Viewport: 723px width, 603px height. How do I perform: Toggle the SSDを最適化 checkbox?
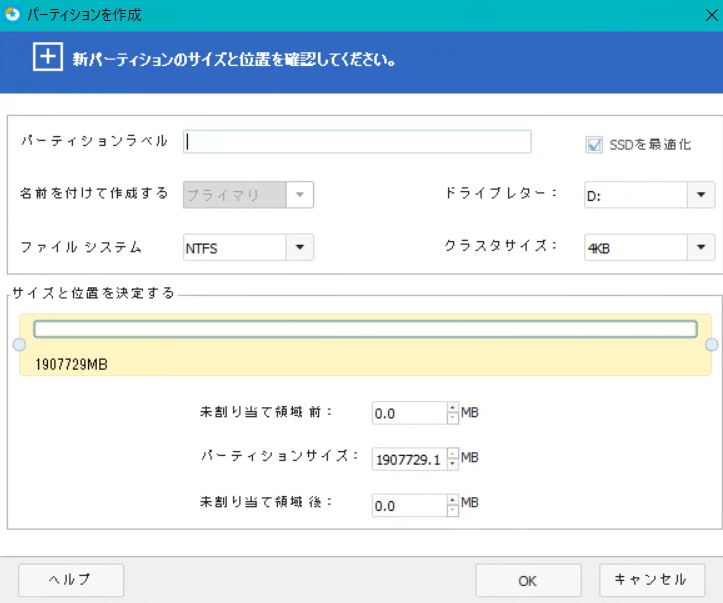click(x=594, y=145)
